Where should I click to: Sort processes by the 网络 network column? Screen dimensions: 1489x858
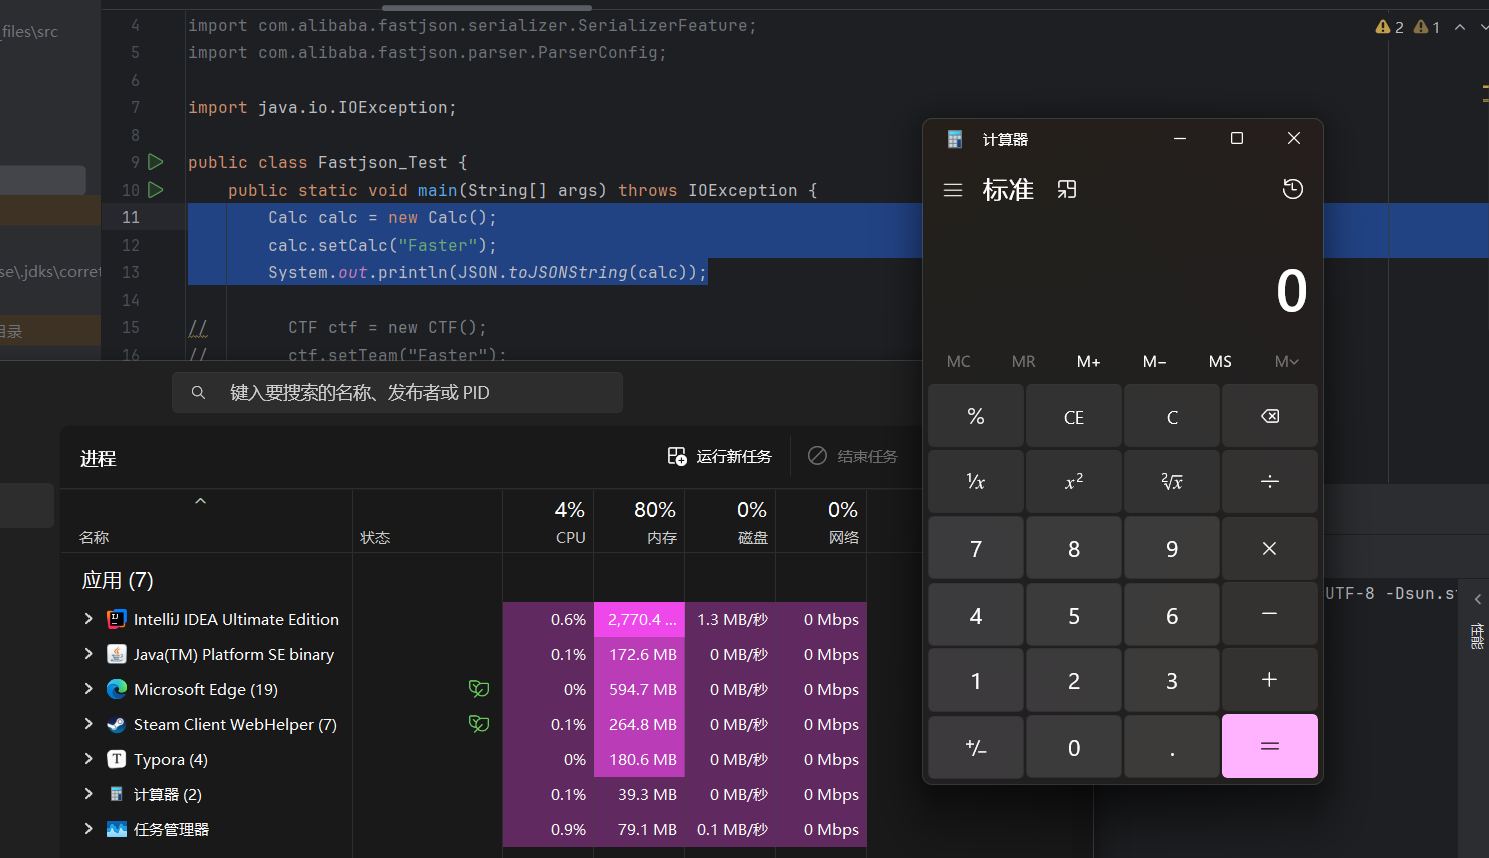click(821, 521)
